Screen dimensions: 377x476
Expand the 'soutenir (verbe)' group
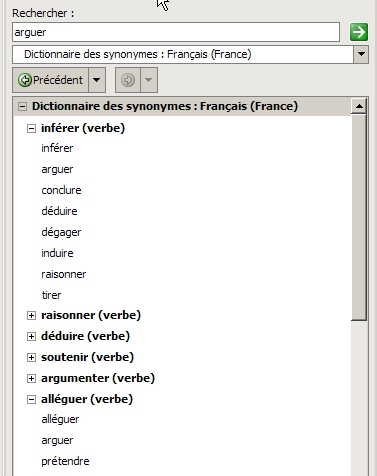coord(31,357)
